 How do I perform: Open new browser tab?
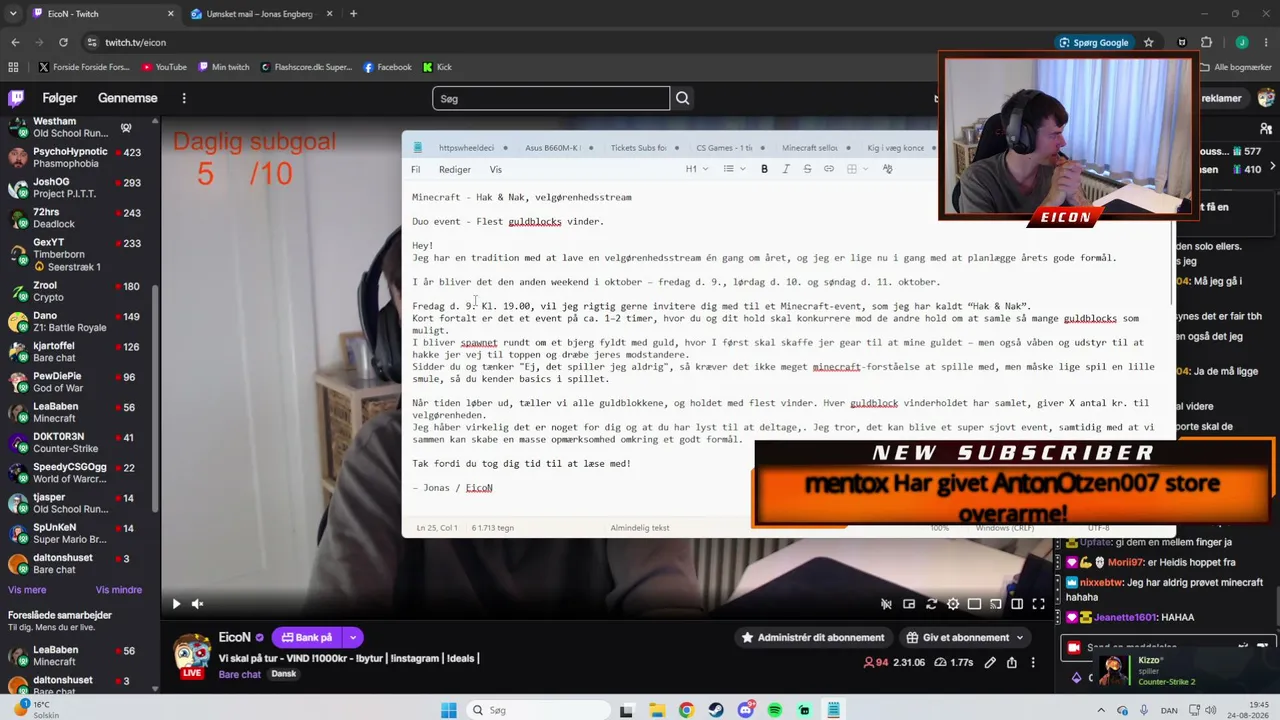click(x=353, y=14)
